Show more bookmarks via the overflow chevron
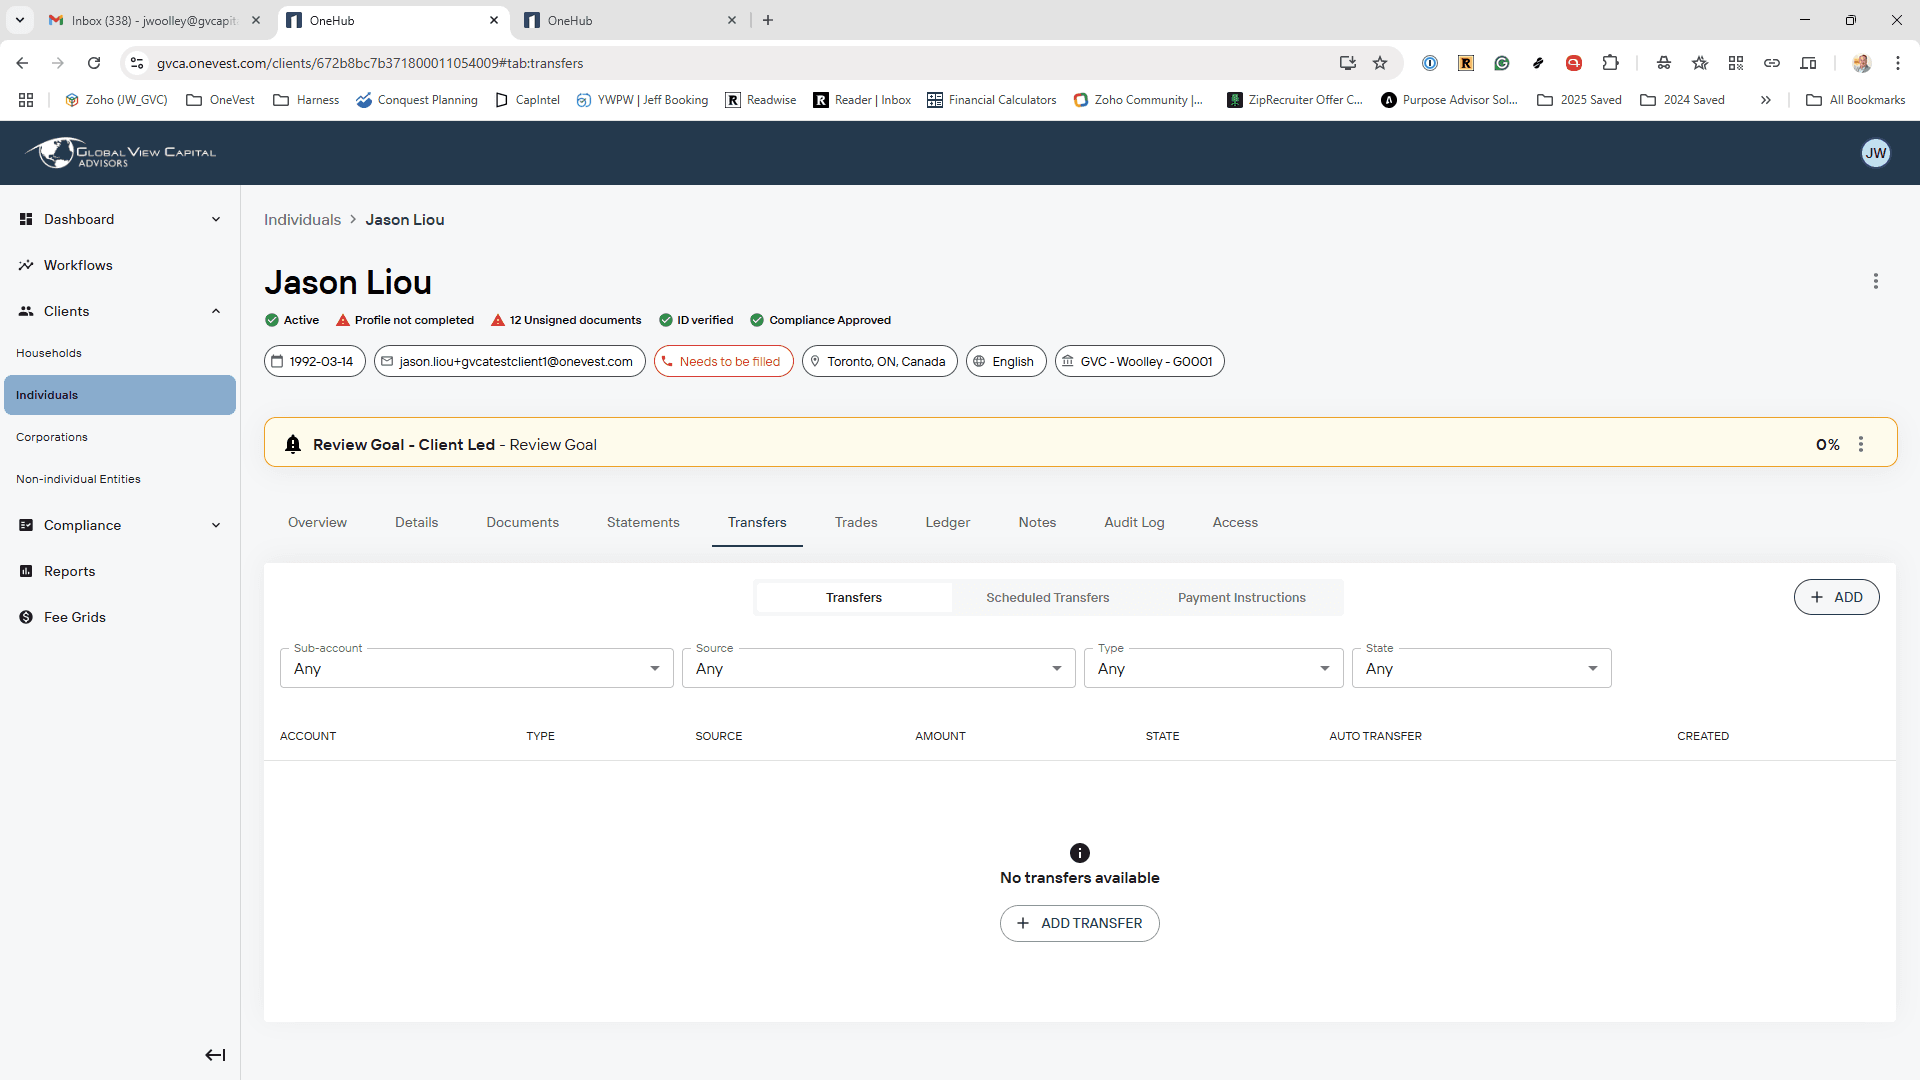The image size is (1920, 1080). [1766, 100]
